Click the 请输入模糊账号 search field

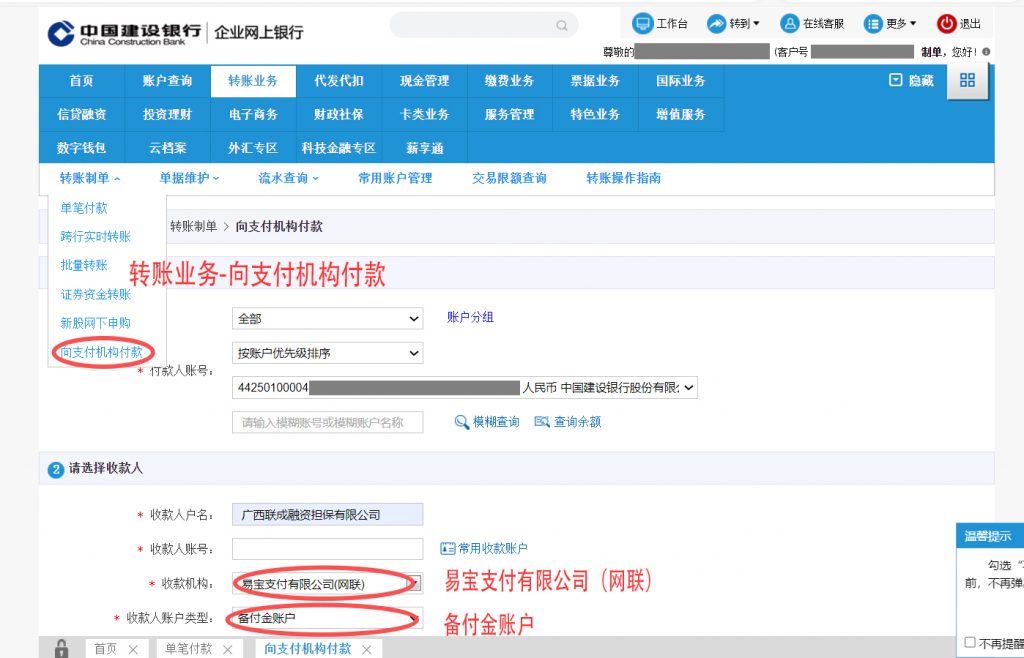pos(327,422)
